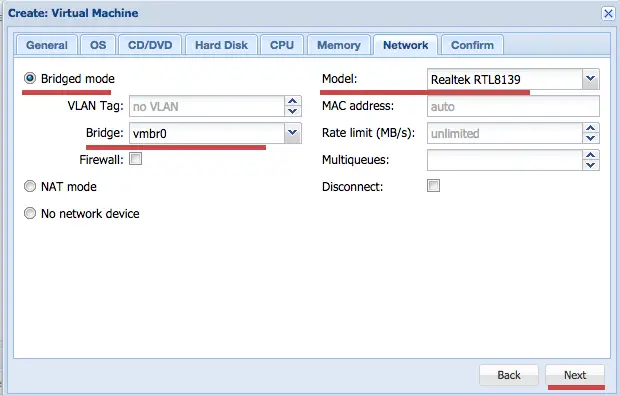The height and width of the screenshot is (396, 620).
Task: Choose NAT mode radio option
Action: [30, 186]
